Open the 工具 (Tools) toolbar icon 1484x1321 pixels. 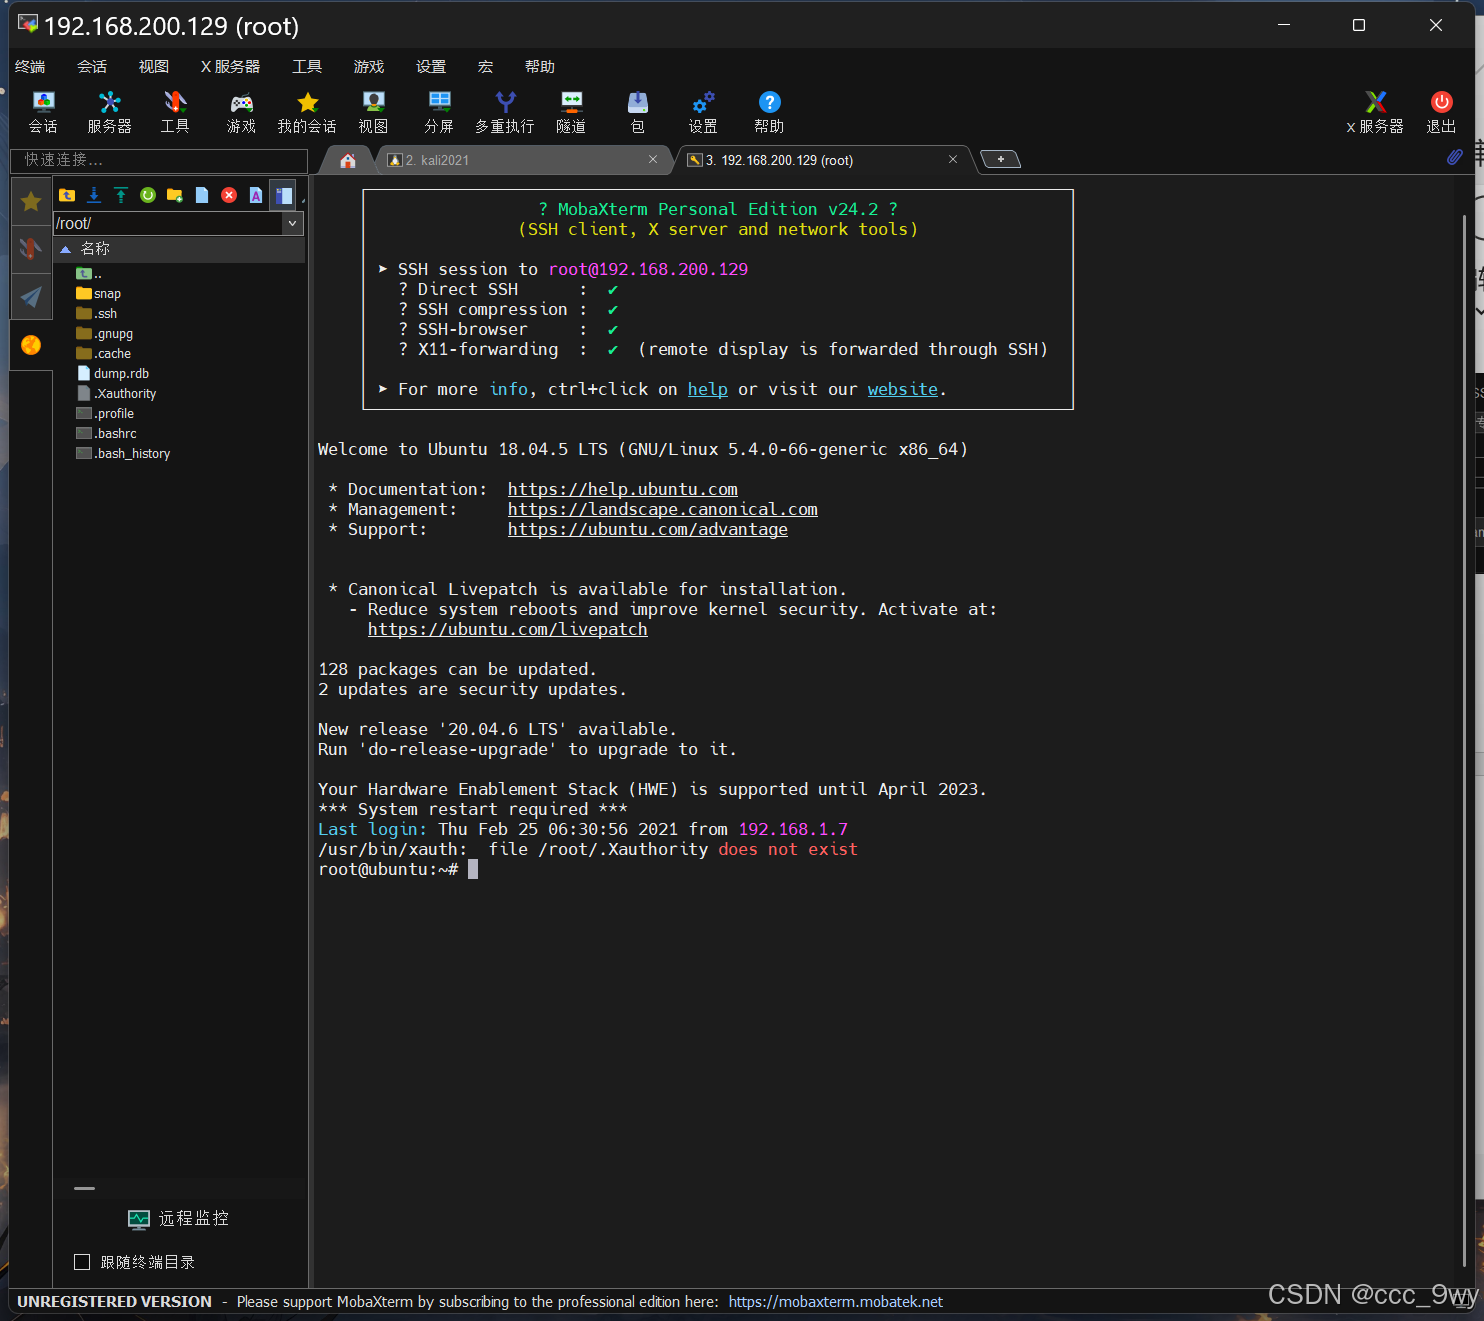[175, 112]
